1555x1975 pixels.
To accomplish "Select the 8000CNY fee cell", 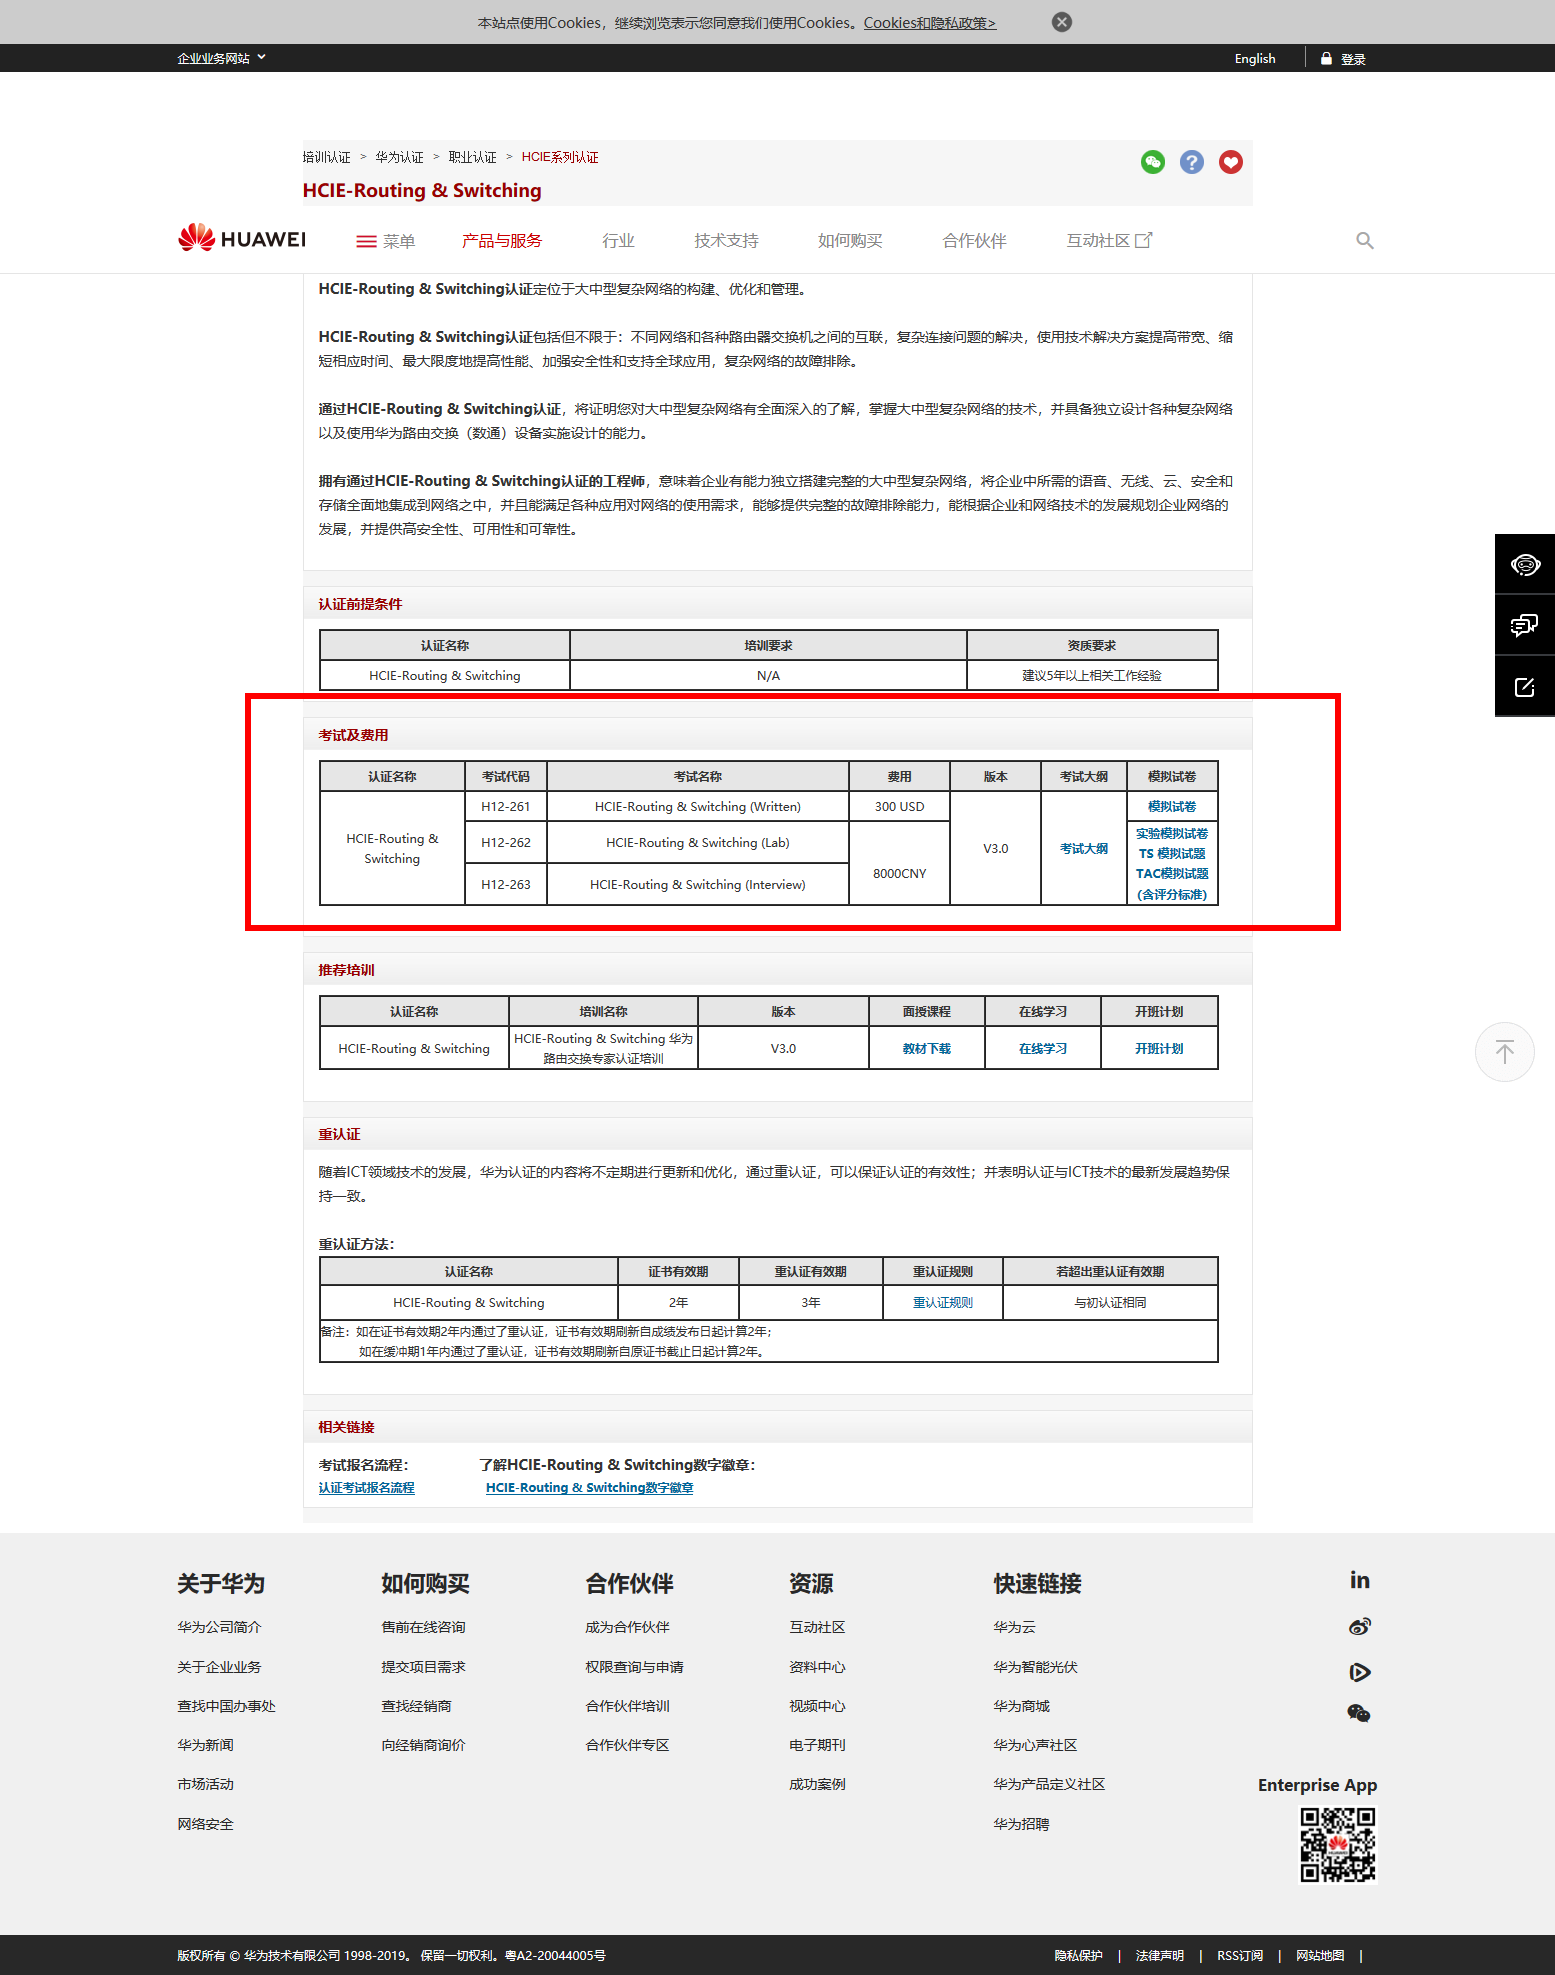I will click(x=900, y=864).
